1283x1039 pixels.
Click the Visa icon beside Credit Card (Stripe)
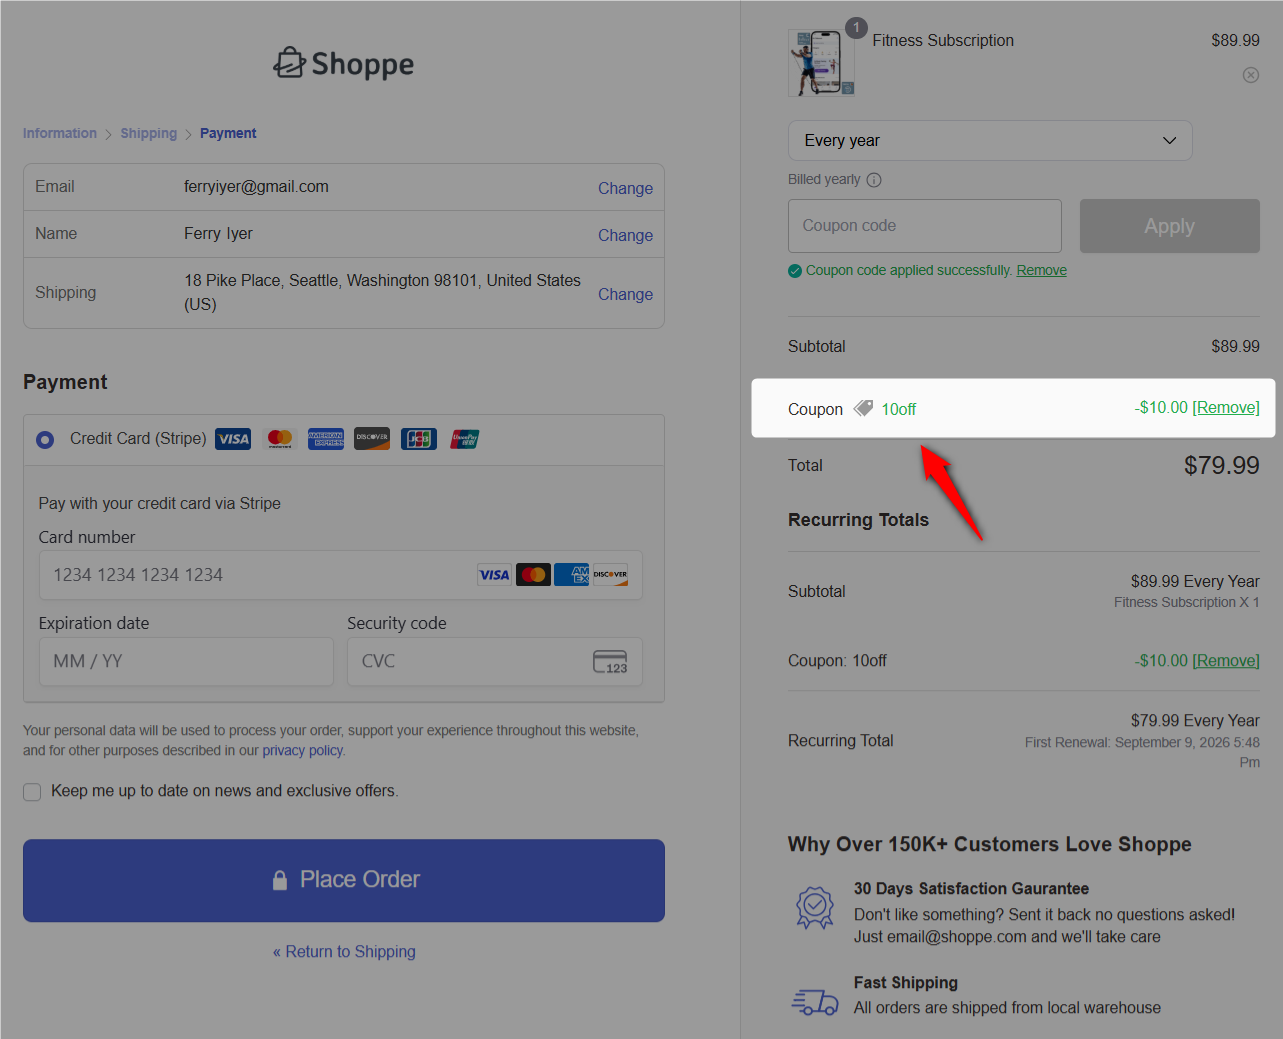click(x=233, y=439)
